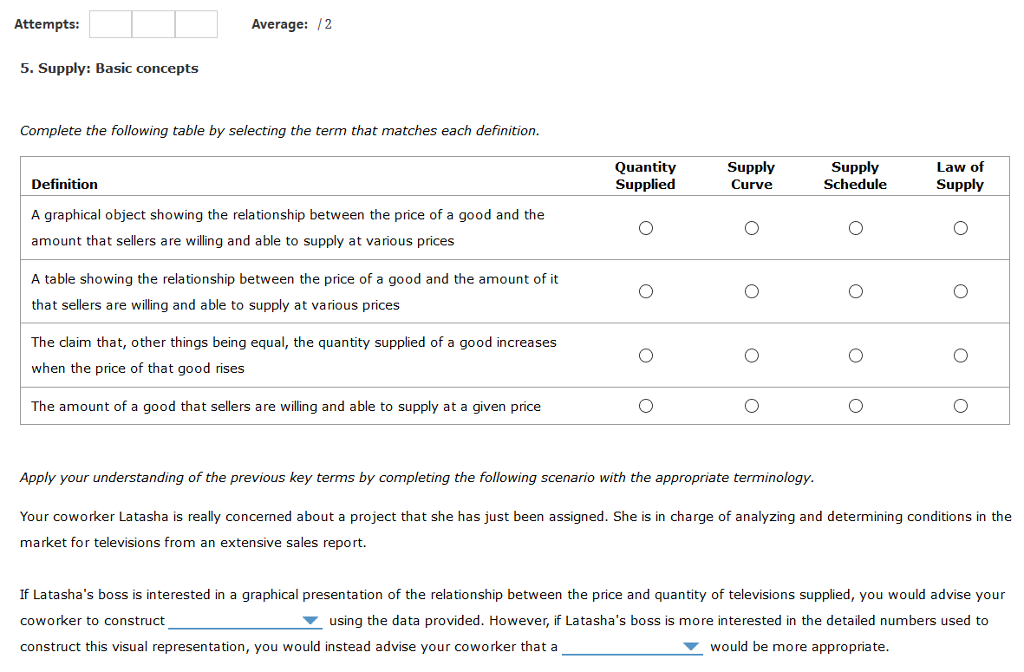Click the third Attempts input box
Image resolution: width=1024 pixels, height=672 pixels.
(x=196, y=23)
